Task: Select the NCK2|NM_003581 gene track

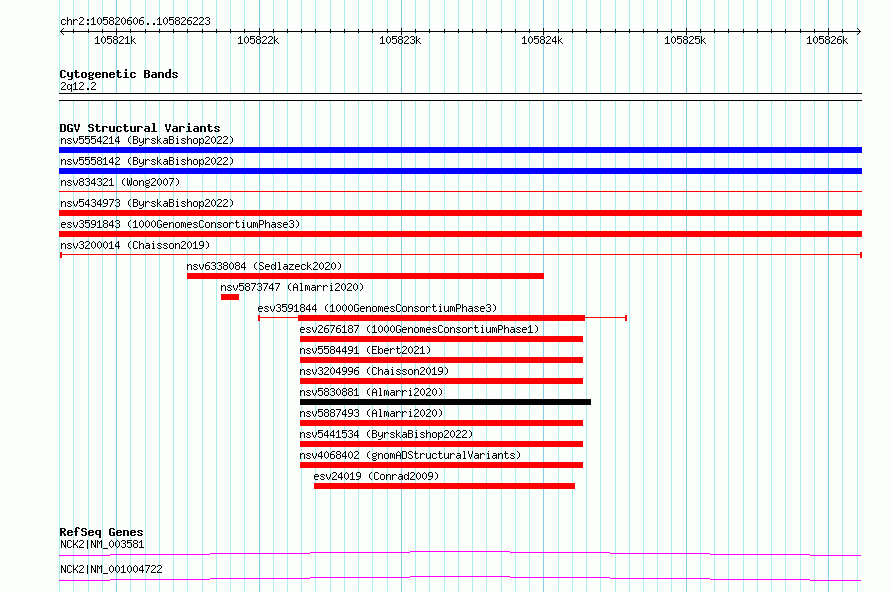Action: click(x=460, y=553)
